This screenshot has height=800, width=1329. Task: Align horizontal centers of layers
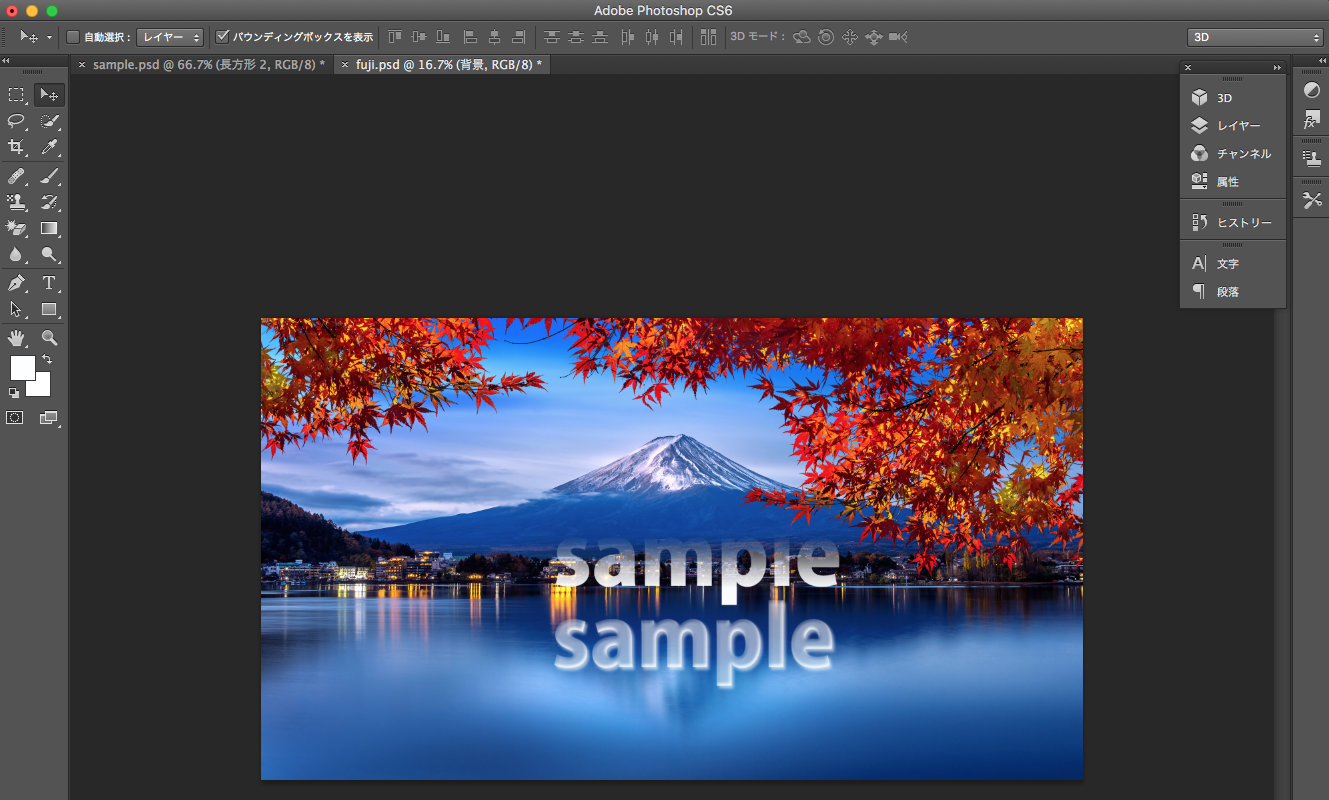(x=494, y=37)
